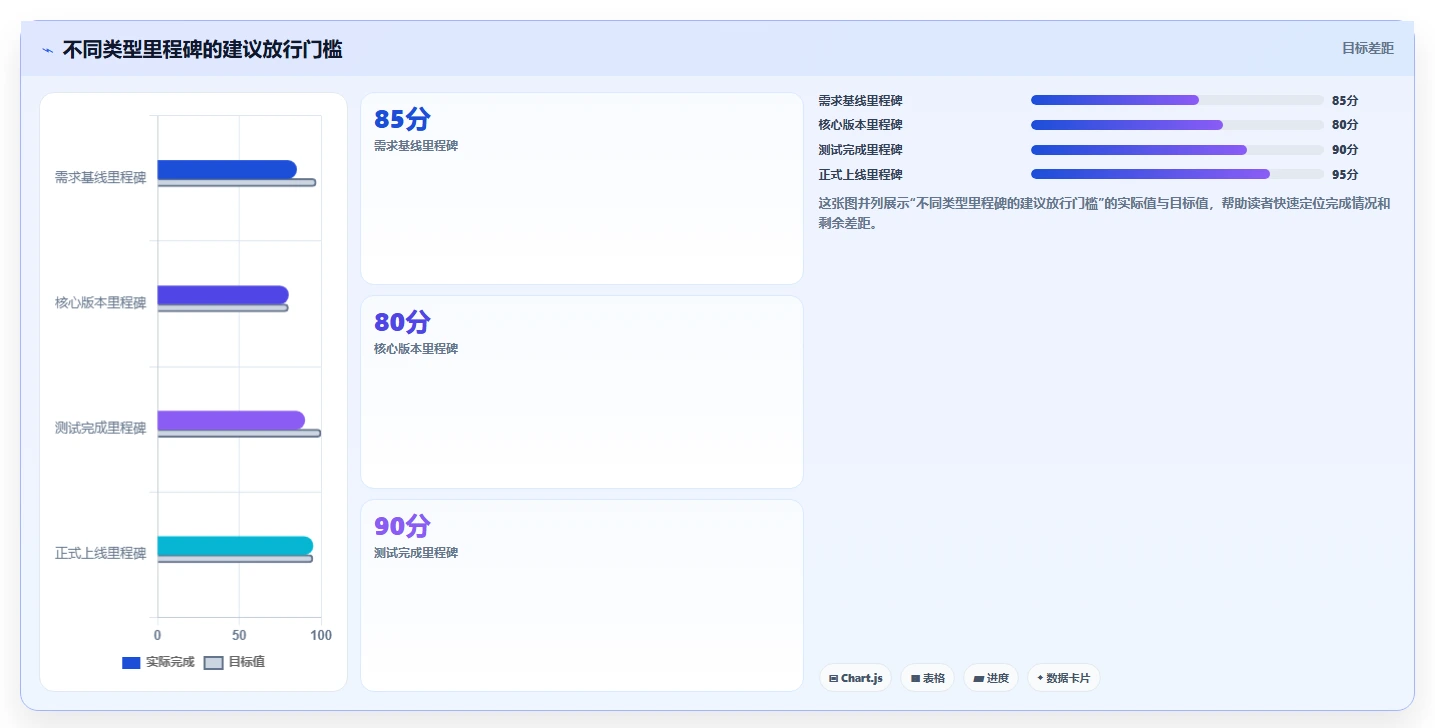
Task: Click the 100 tick on chart axis
Action: point(321,635)
